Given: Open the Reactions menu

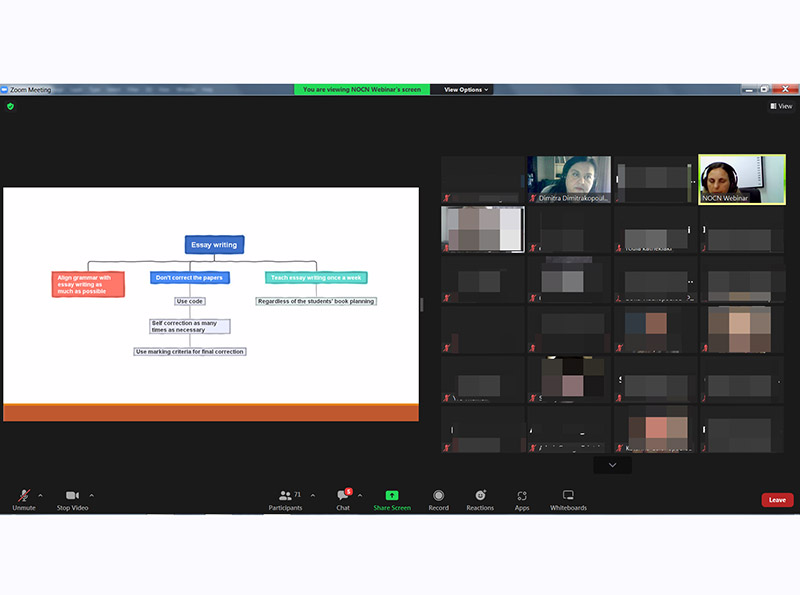Looking at the screenshot, I should point(480,499).
